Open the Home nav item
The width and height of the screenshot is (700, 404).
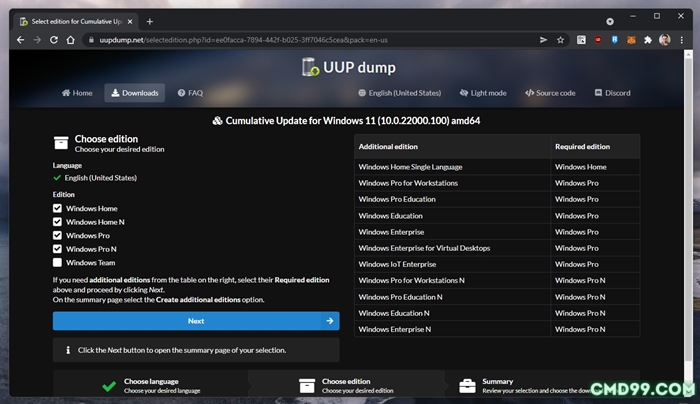click(x=77, y=93)
